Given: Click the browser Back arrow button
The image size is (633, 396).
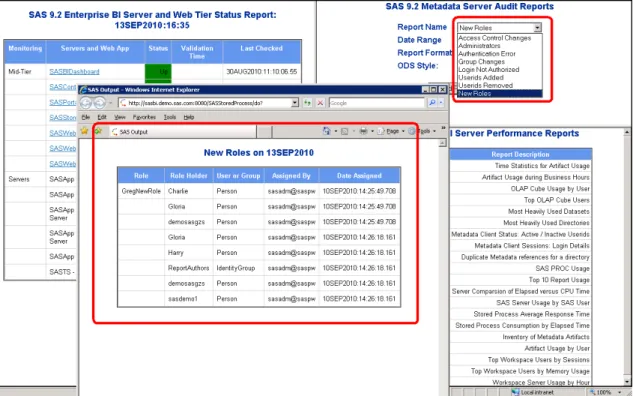Looking at the screenshot, I should [86, 103].
